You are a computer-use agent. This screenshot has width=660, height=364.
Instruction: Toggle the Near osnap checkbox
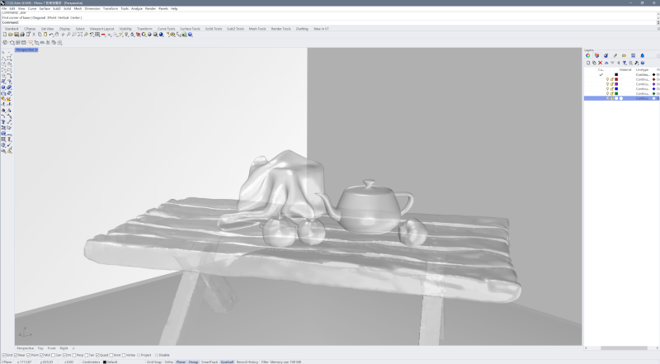click(x=16, y=355)
